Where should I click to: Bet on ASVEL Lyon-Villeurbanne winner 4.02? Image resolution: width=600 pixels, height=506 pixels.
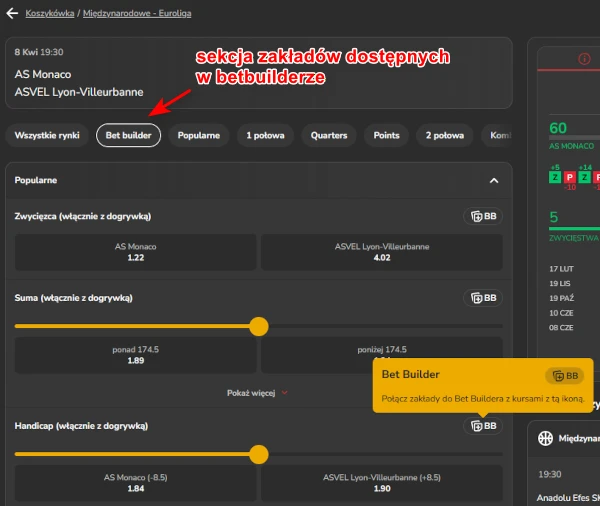(x=382, y=252)
